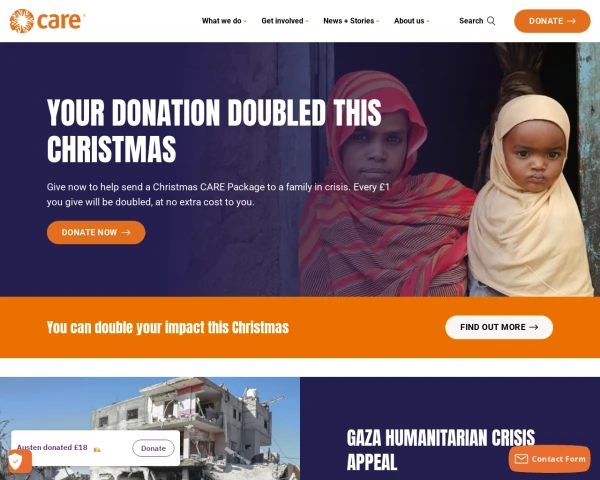600x480 pixels.
Task: Open the Contact Form button
Action: click(549, 459)
